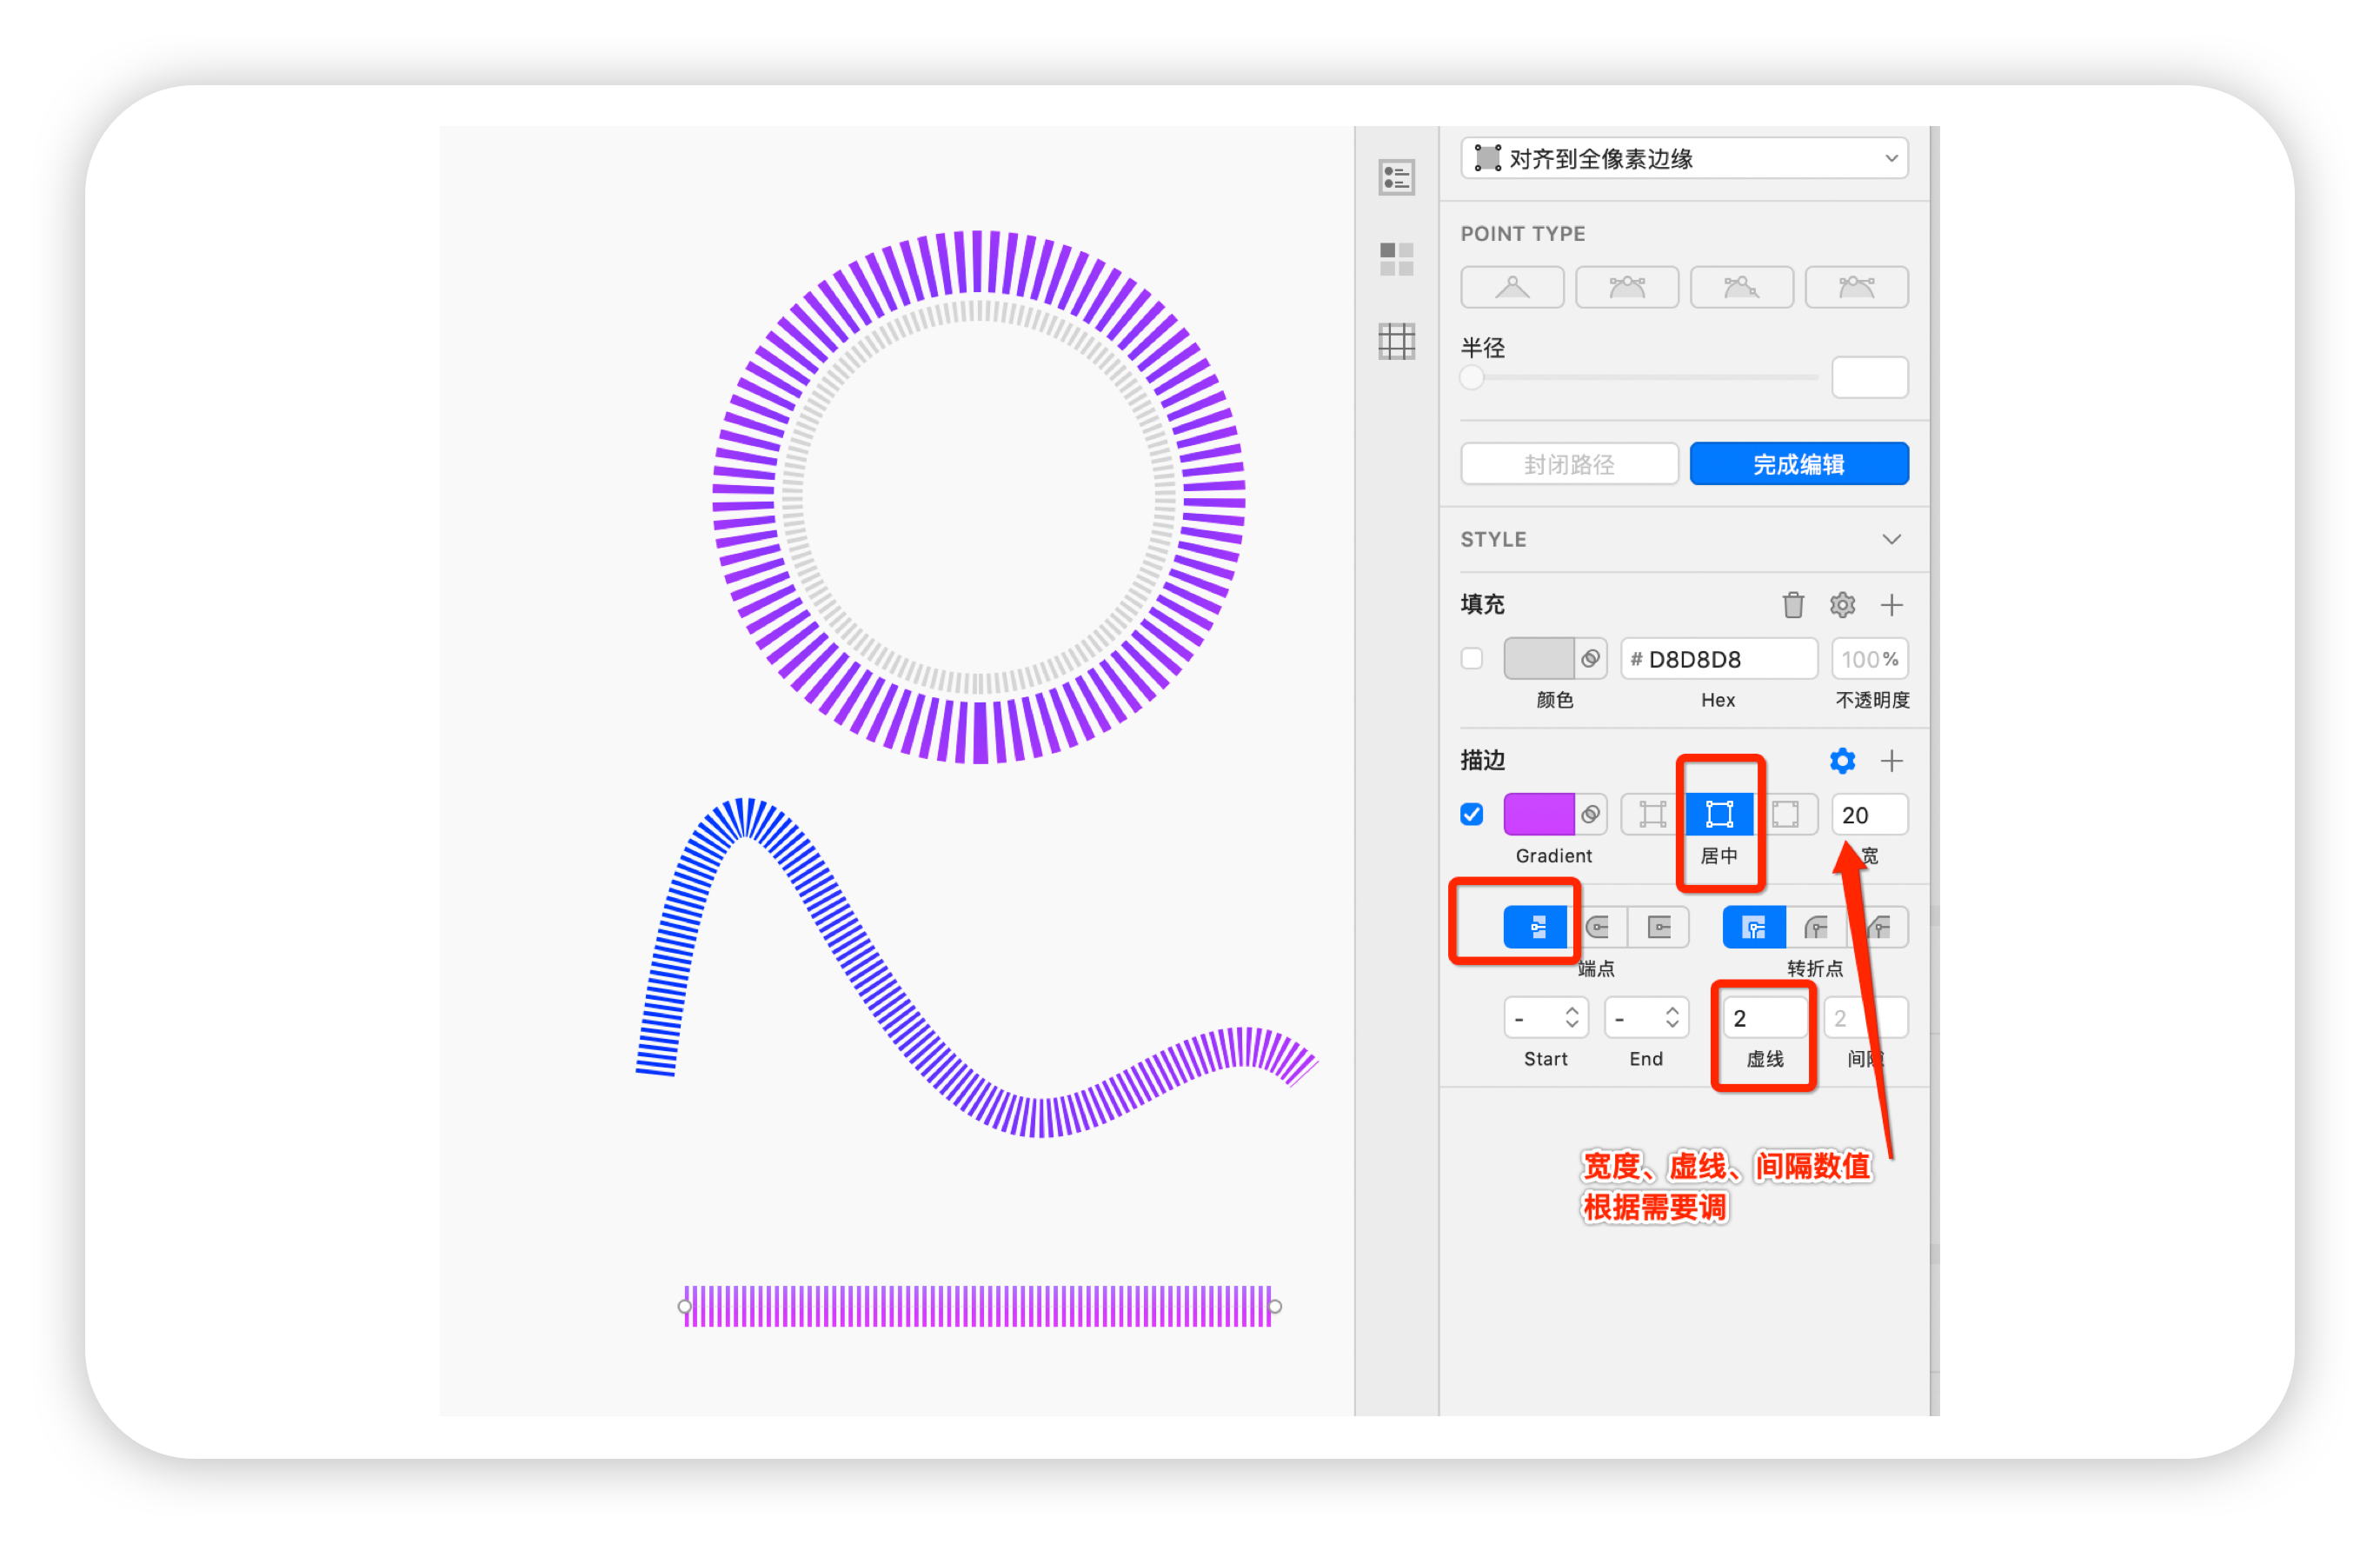Open the Start arrow style dropdown
Screen dimensions: 2380x1544
pyautogui.click(x=1546, y=1019)
